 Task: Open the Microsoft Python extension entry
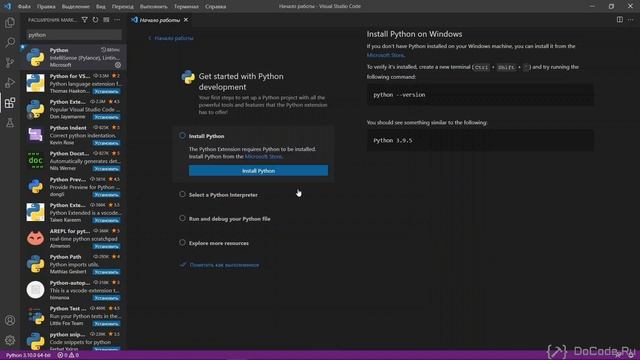(x=73, y=57)
